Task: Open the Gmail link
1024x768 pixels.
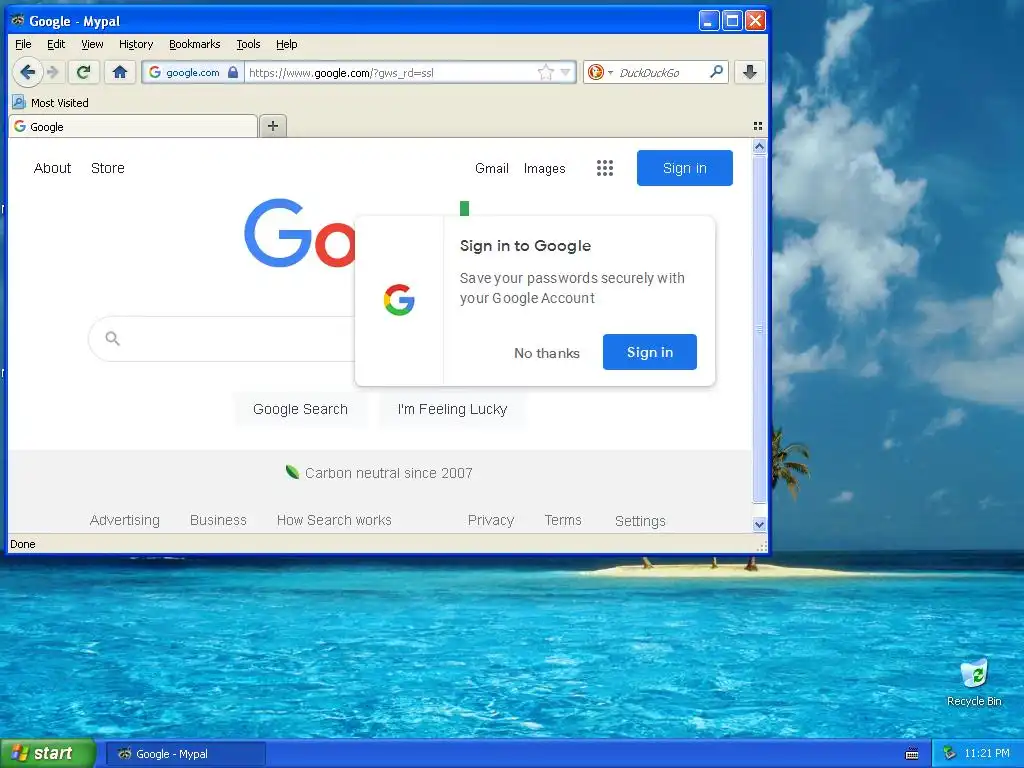Action: (x=492, y=168)
